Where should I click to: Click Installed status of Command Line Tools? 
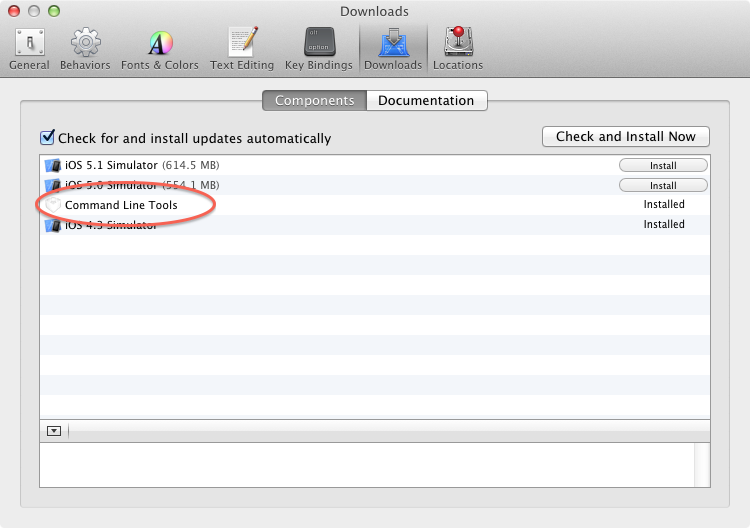point(664,204)
